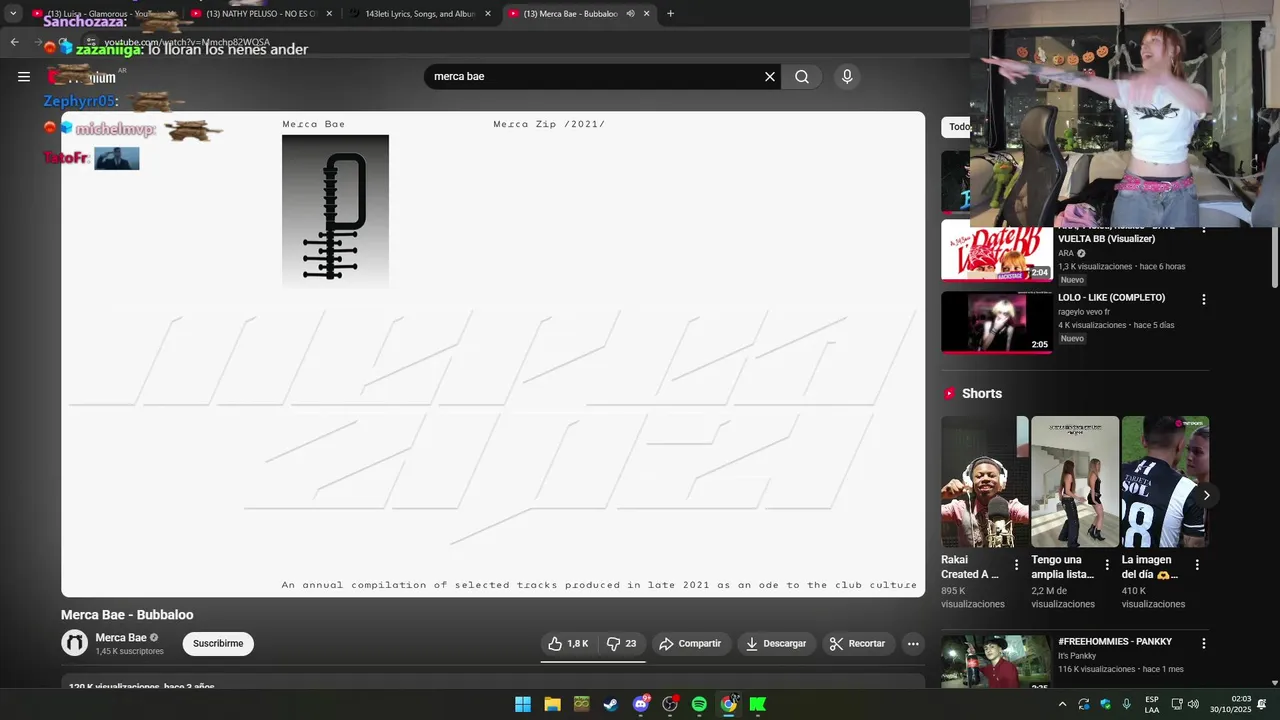The image size is (1280, 720).
Task: Open 'La imagen del día' short thumbnail
Action: [1165, 482]
